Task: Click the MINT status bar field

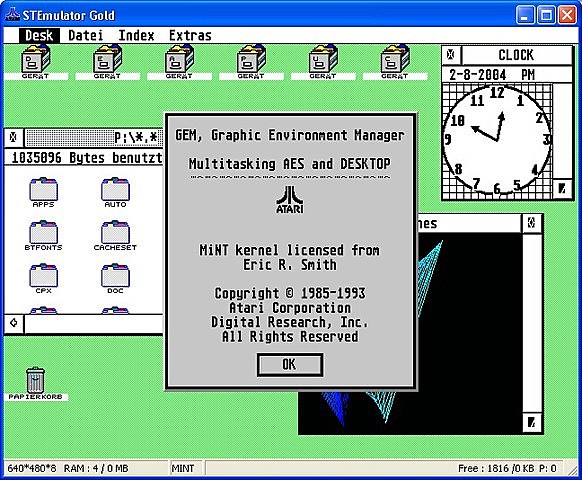Action: coord(186,468)
